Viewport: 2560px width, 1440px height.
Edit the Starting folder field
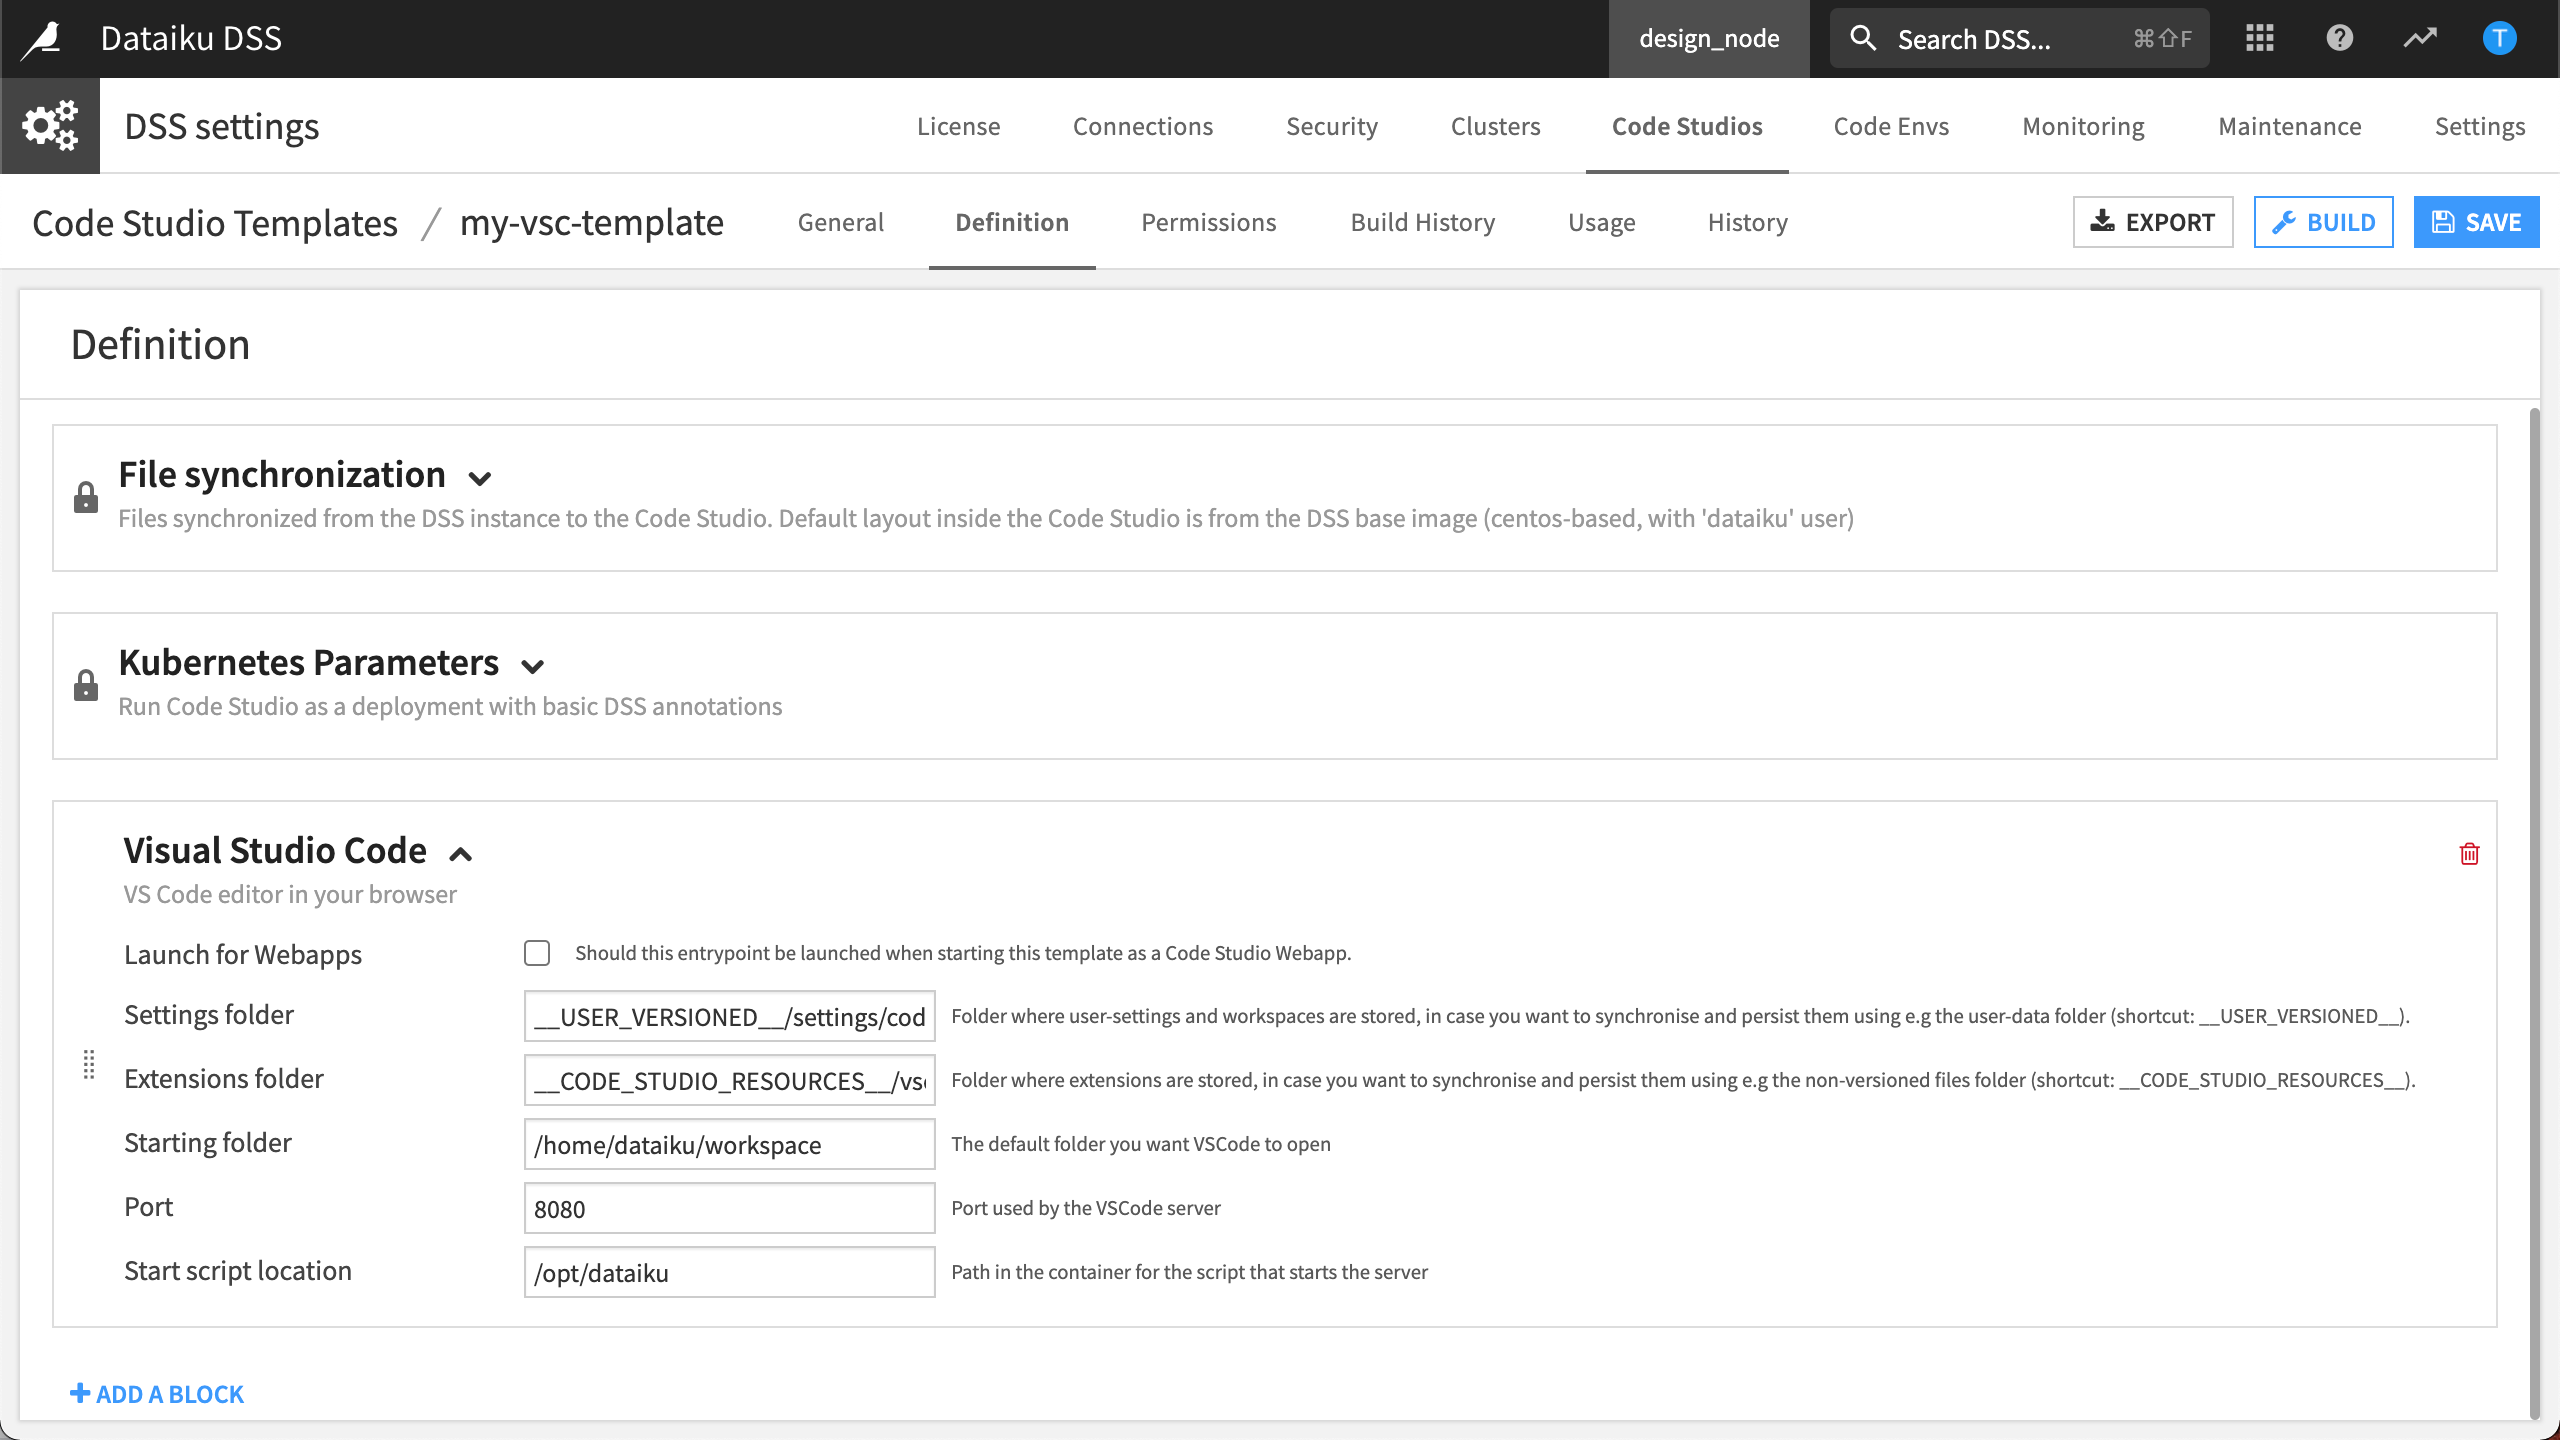(x=729, y=1144)
